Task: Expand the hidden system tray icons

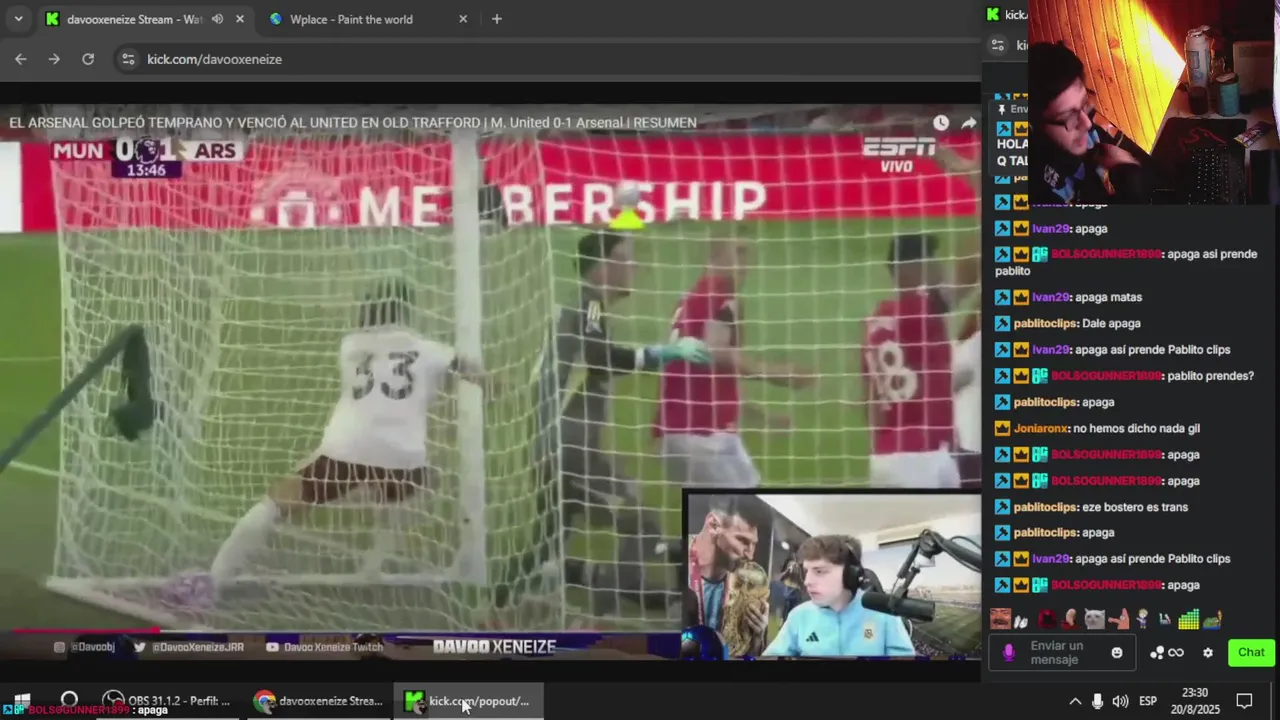Action: 1075,701
